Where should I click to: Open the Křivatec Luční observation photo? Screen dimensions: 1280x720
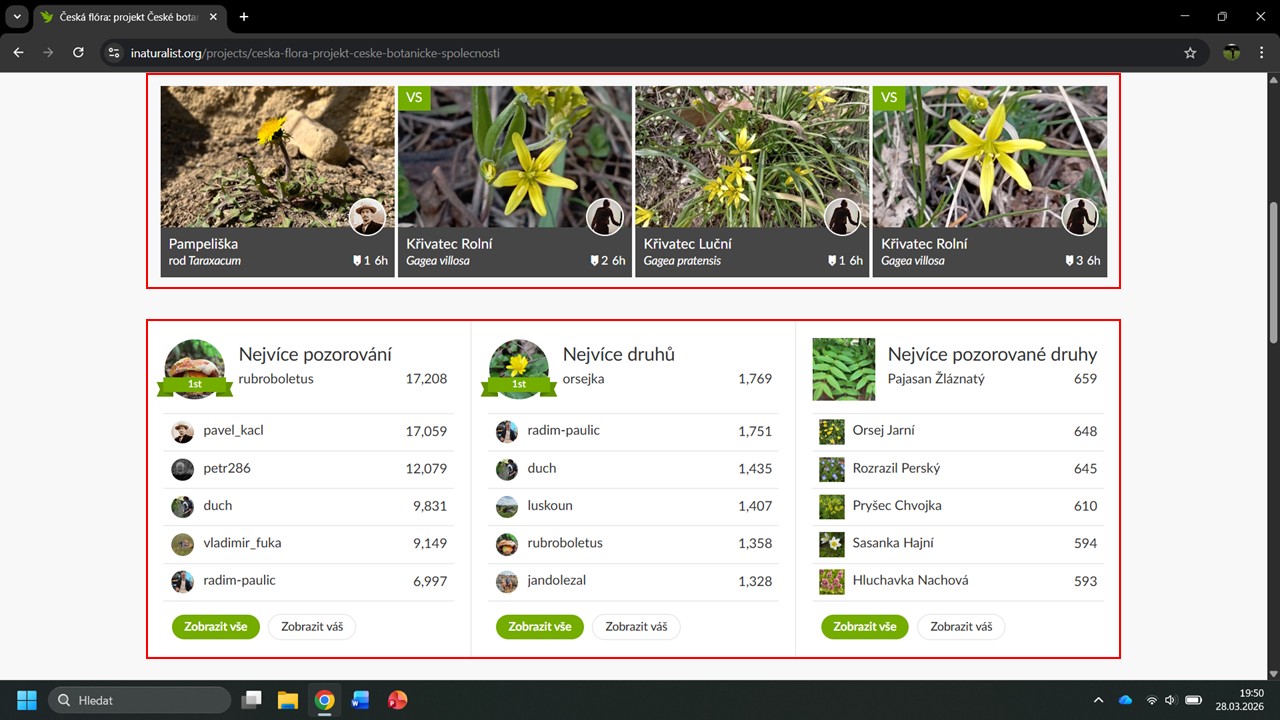click(x=751, y=156)
